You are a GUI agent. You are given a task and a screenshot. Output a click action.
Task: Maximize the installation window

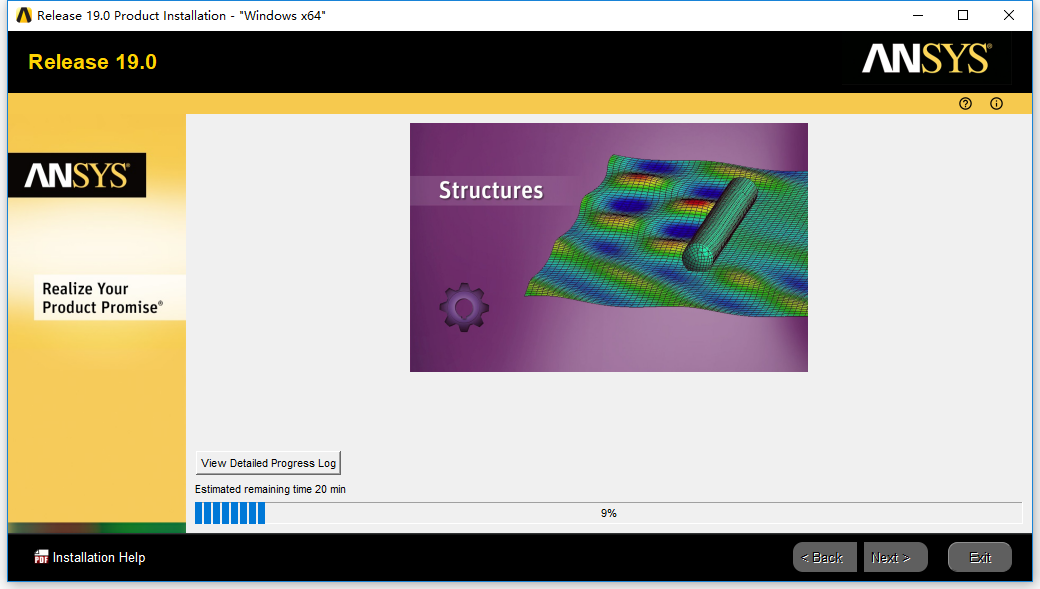click(x=963, y=15)
